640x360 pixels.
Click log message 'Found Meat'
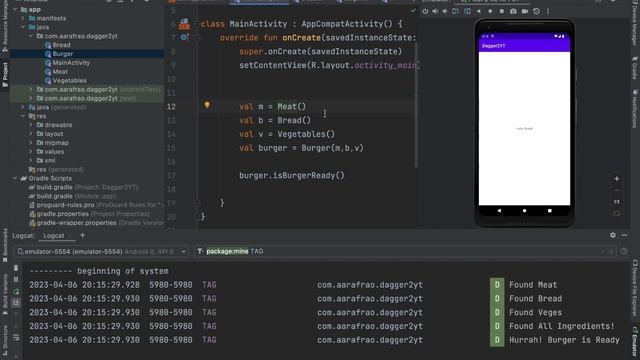[533, 285]
